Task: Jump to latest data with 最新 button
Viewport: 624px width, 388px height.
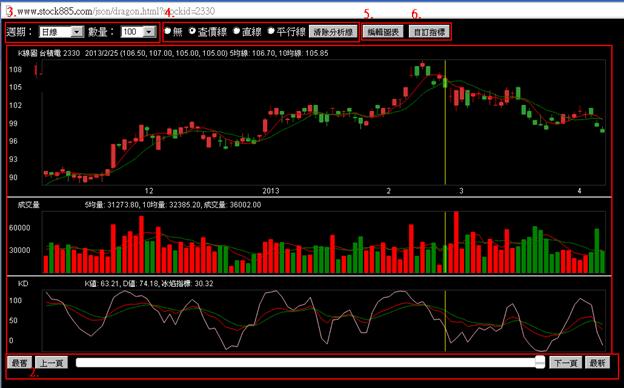Action: [x=597, y=363]
